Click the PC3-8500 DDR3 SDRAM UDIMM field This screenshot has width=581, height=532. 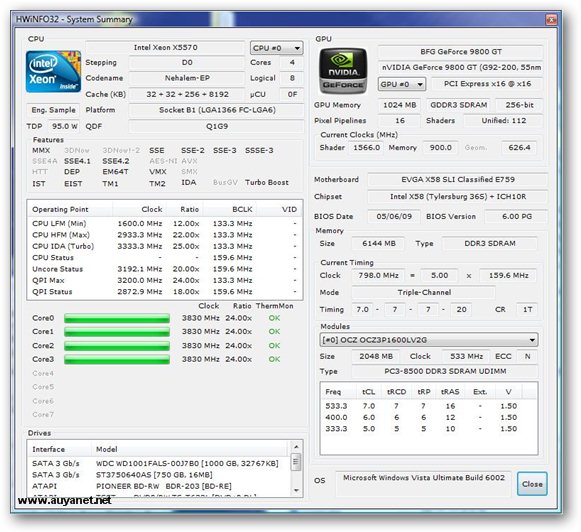[x=445, y=371]
